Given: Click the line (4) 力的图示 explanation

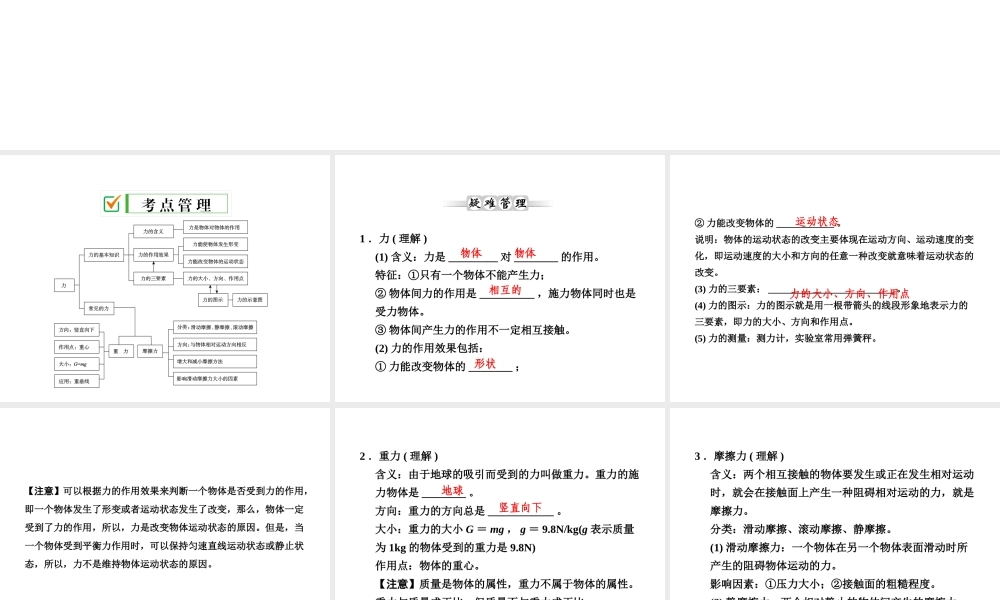Looking at the screenshot, I should [x=831, y=314].
